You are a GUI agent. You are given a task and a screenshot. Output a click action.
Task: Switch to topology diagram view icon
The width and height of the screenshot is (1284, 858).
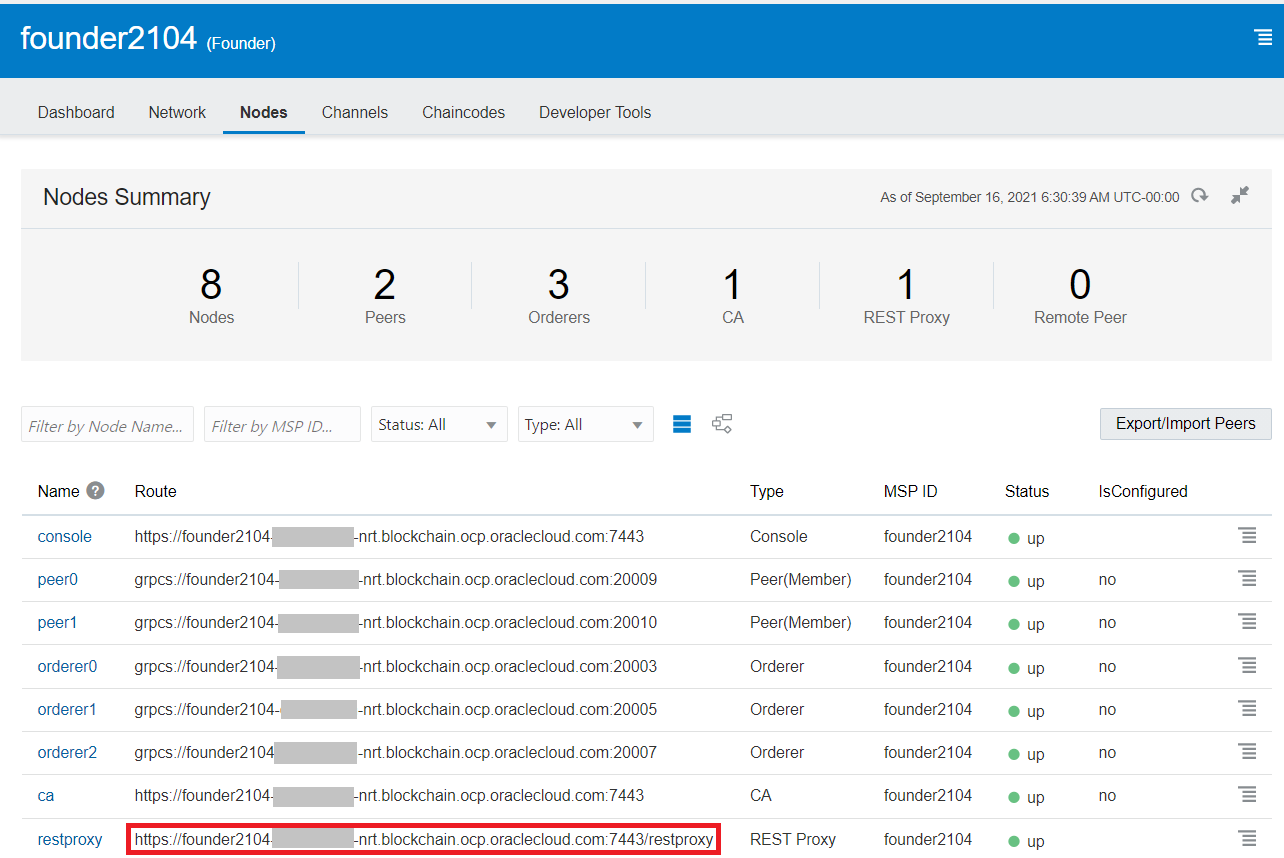722,424
